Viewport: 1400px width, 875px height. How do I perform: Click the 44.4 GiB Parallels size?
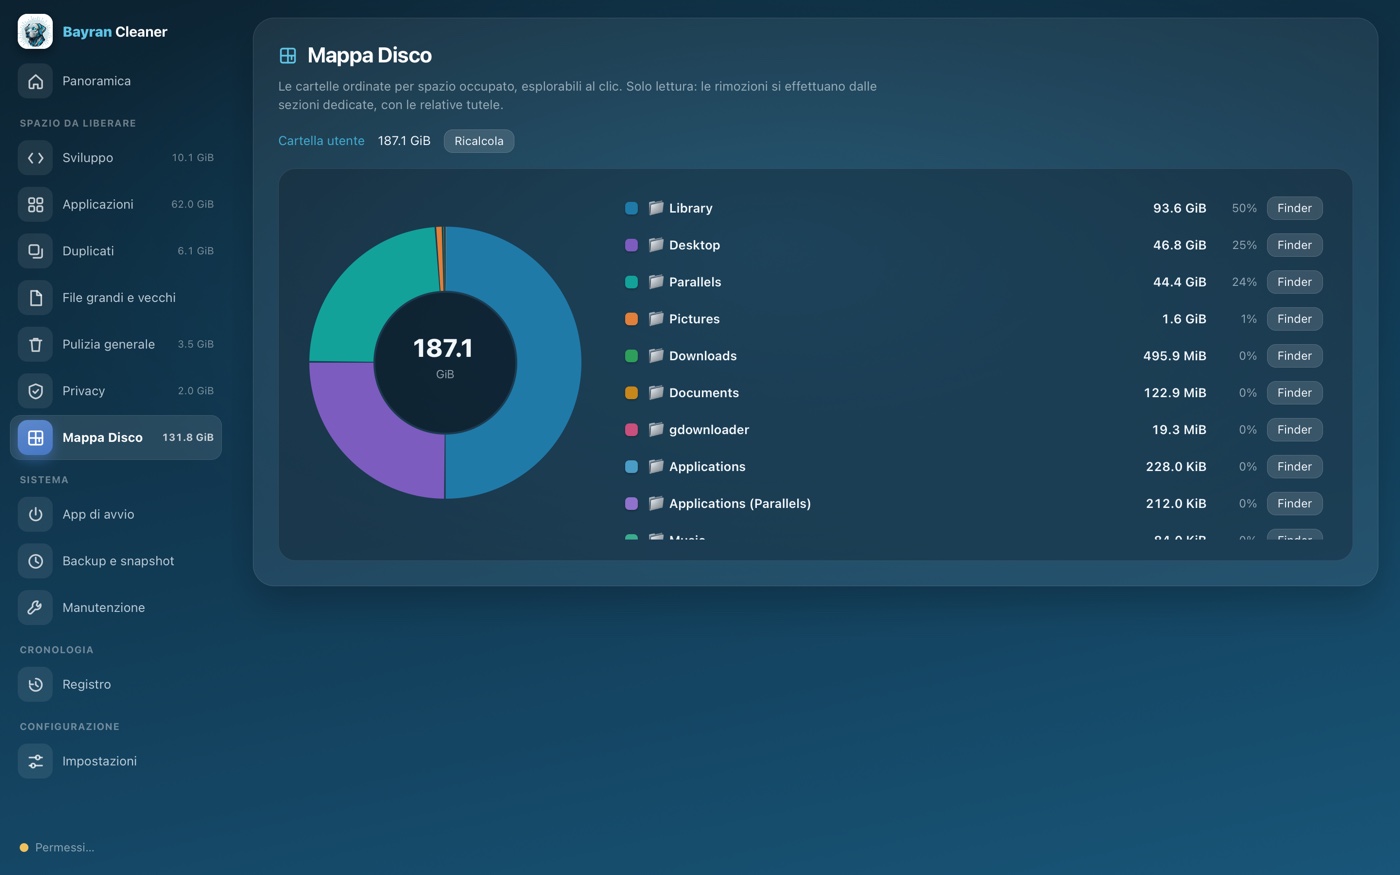click(x=1179, y=282)
